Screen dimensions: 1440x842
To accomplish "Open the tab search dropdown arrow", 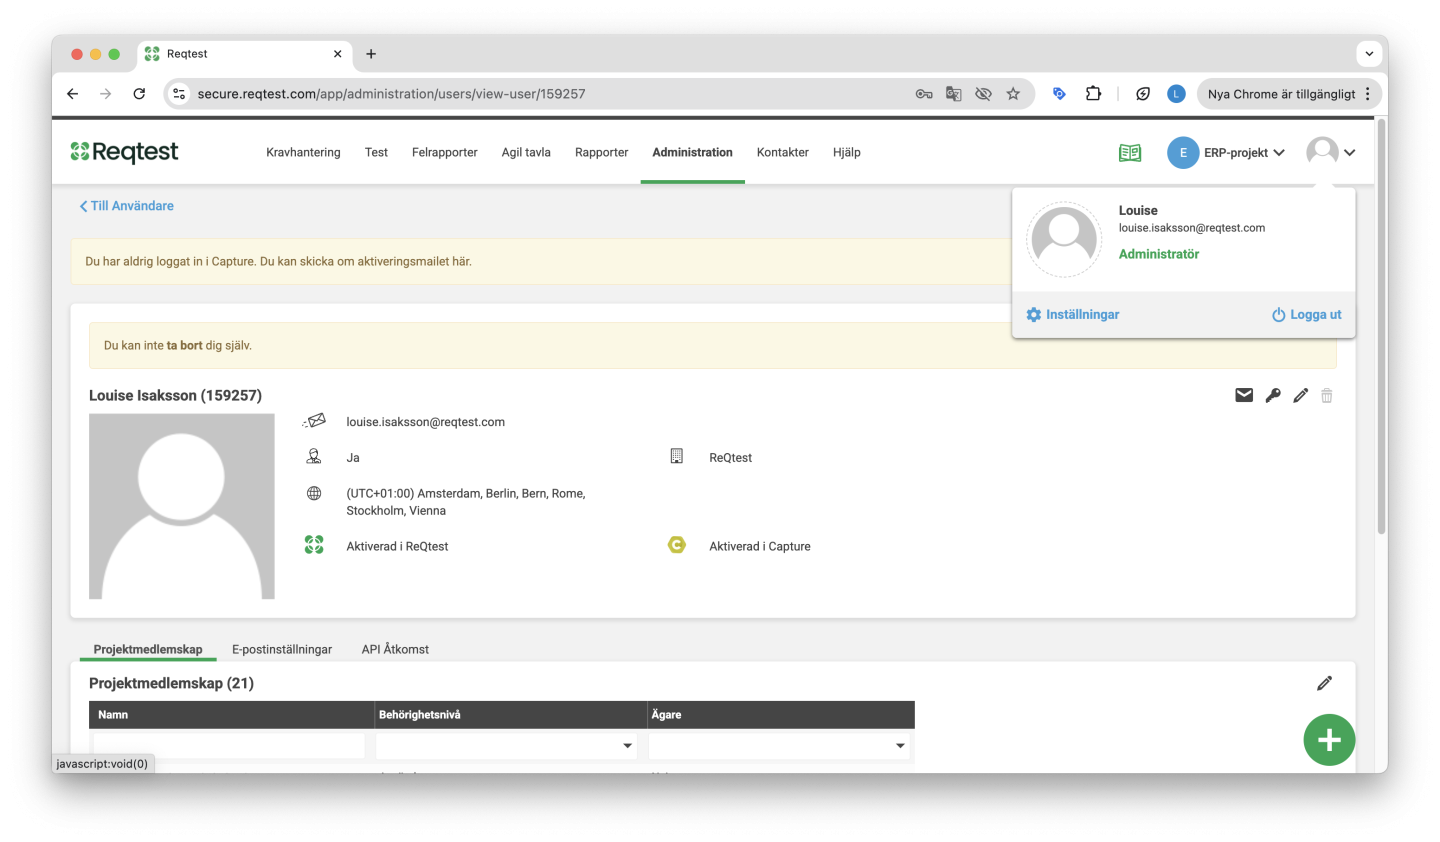I will click(x=1369, y=54).
